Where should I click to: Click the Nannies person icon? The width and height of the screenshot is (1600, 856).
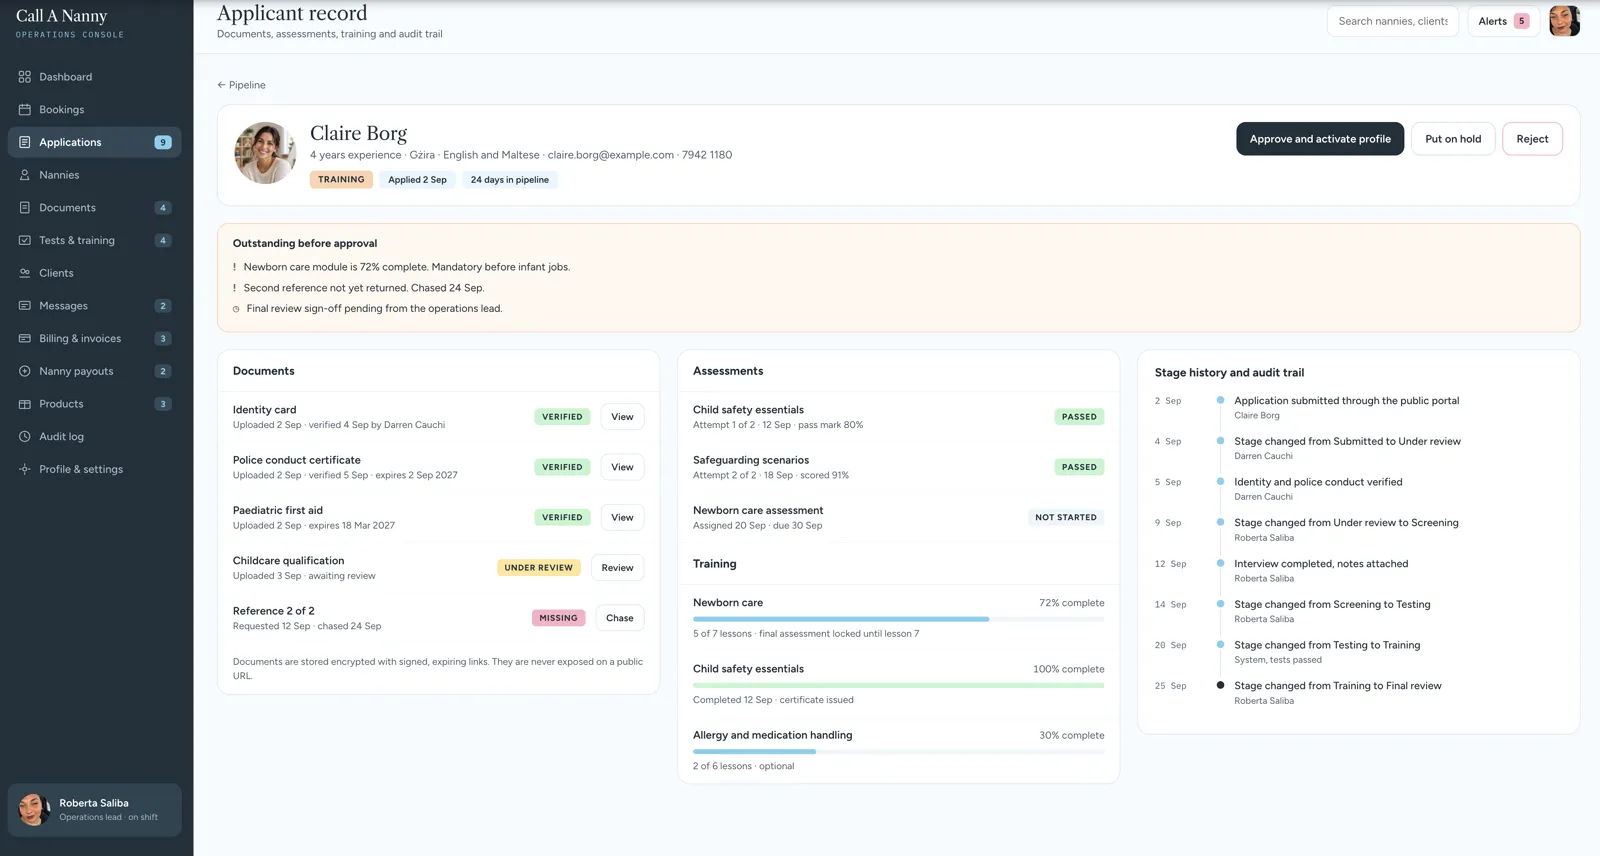pos(25,175)
